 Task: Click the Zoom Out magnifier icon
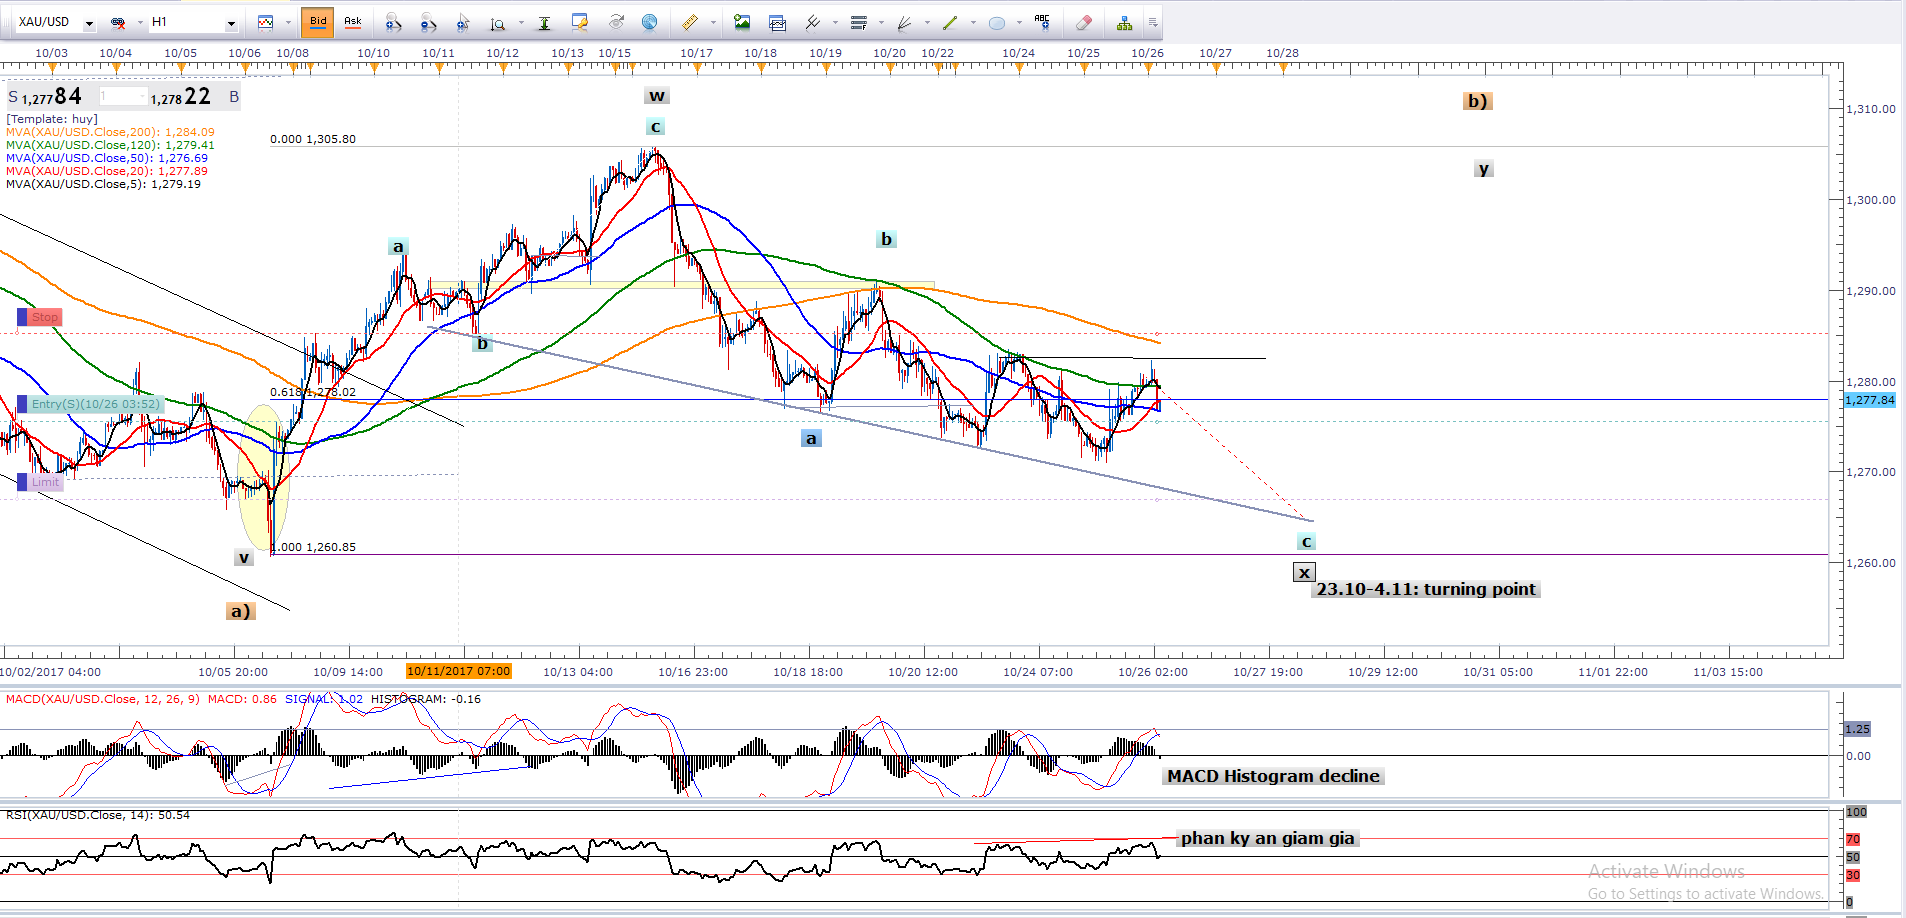point(428,22)
